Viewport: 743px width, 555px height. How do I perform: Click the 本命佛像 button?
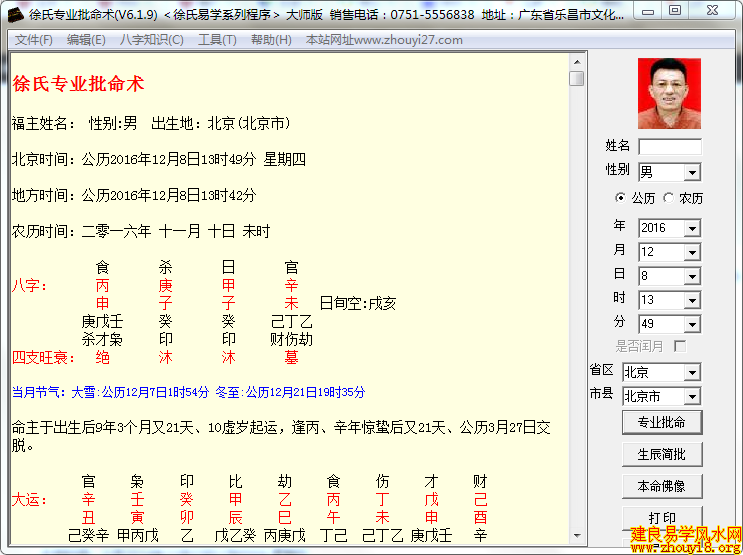pos(661,487)
